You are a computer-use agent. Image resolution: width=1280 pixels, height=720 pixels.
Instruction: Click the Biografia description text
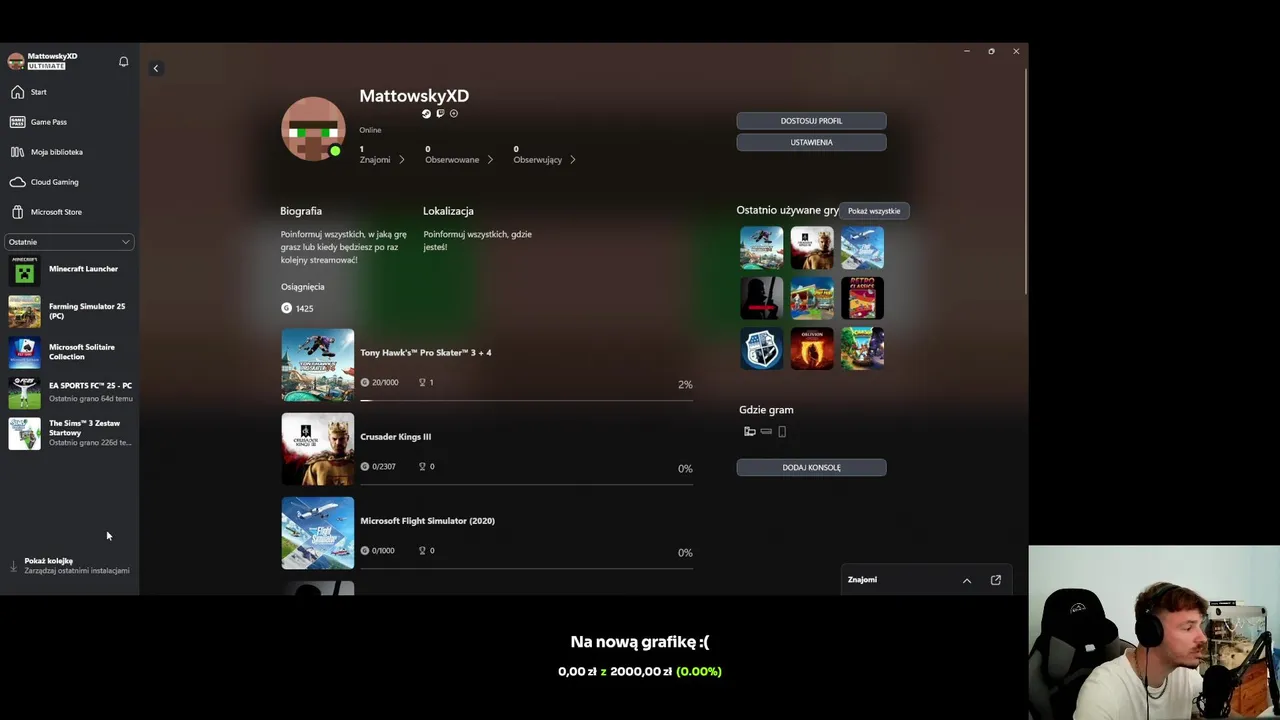pos(344,247)
